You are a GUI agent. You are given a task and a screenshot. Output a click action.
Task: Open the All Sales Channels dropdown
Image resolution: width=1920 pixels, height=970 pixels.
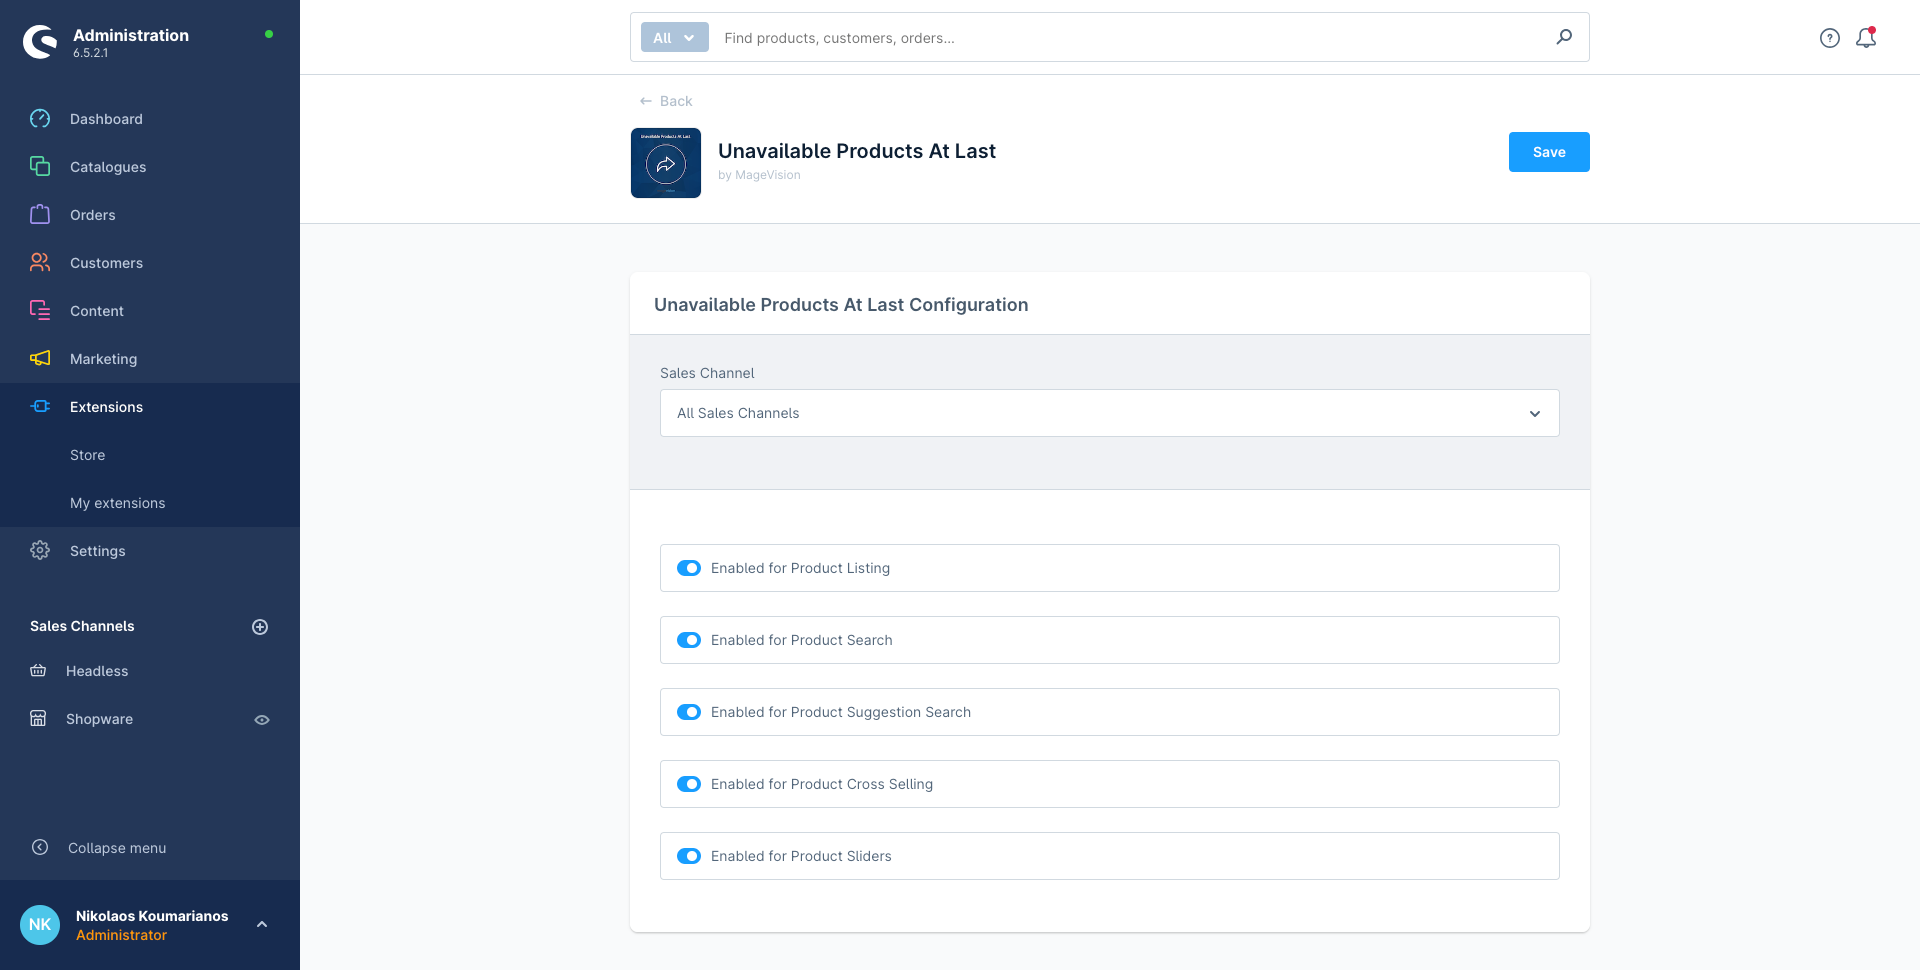1110,413
